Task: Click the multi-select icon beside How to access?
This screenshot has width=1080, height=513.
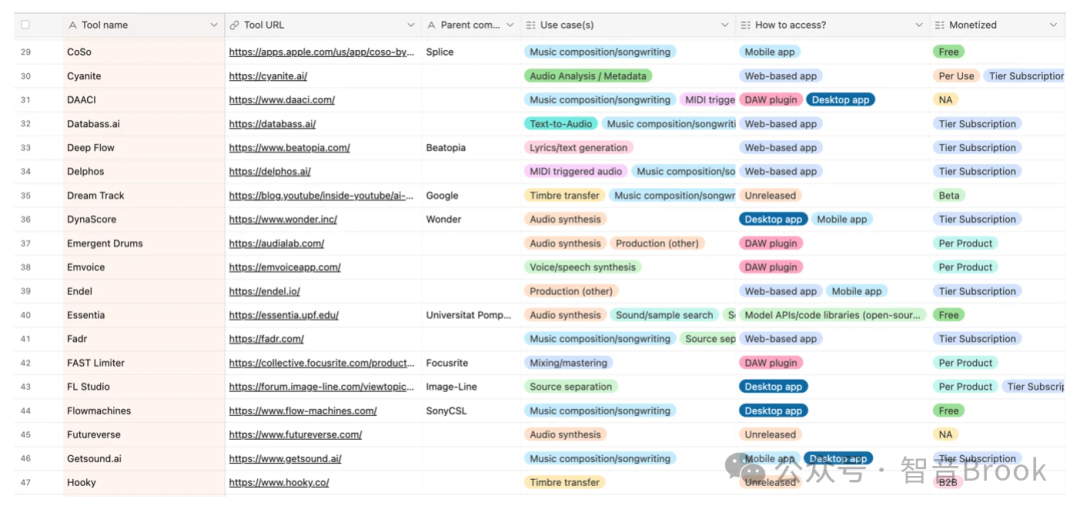Action: click(745, 25)
